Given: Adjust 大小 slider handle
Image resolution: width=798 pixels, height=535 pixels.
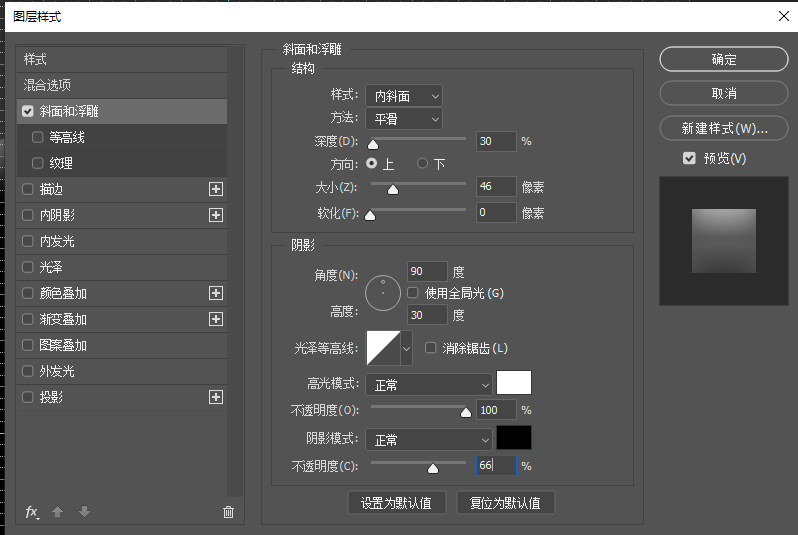Looking at the screenshot, I should pos(393,189).
